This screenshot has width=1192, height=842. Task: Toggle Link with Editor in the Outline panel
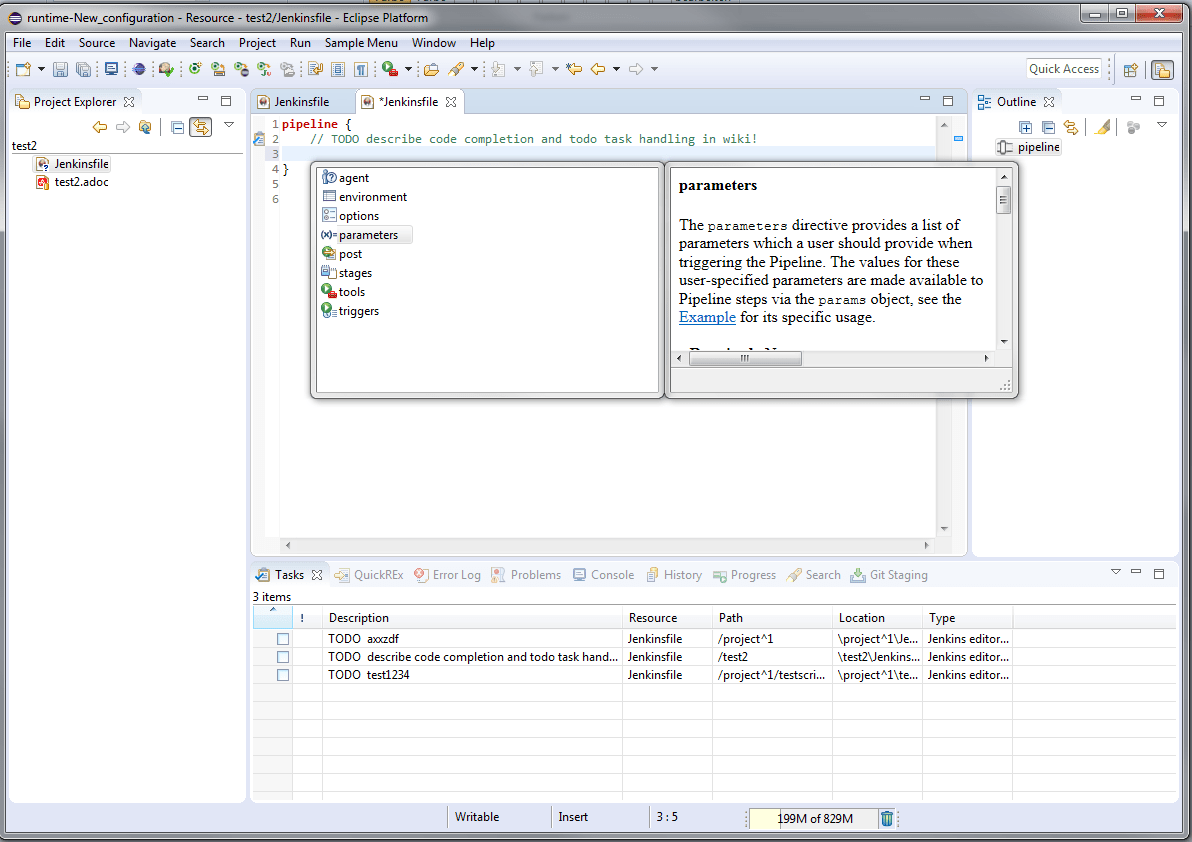click(x=1071, y=127)
